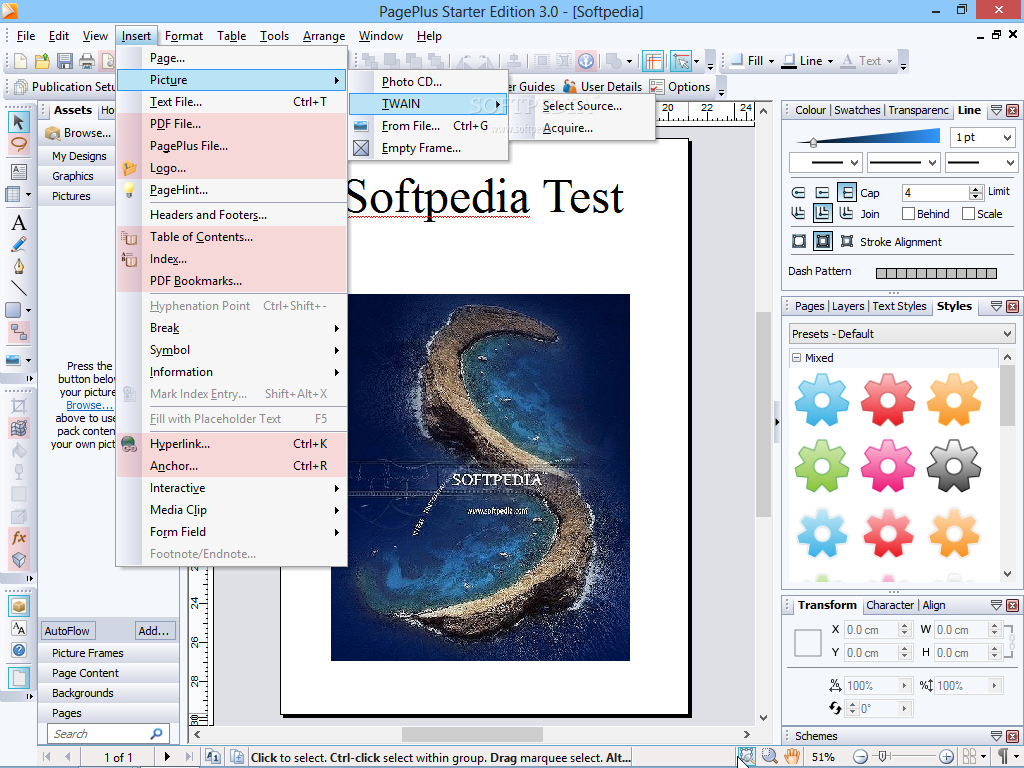Screen dimensions: 1024x768
Task: Select the Straight Line tool
Action: pos(18,288)
